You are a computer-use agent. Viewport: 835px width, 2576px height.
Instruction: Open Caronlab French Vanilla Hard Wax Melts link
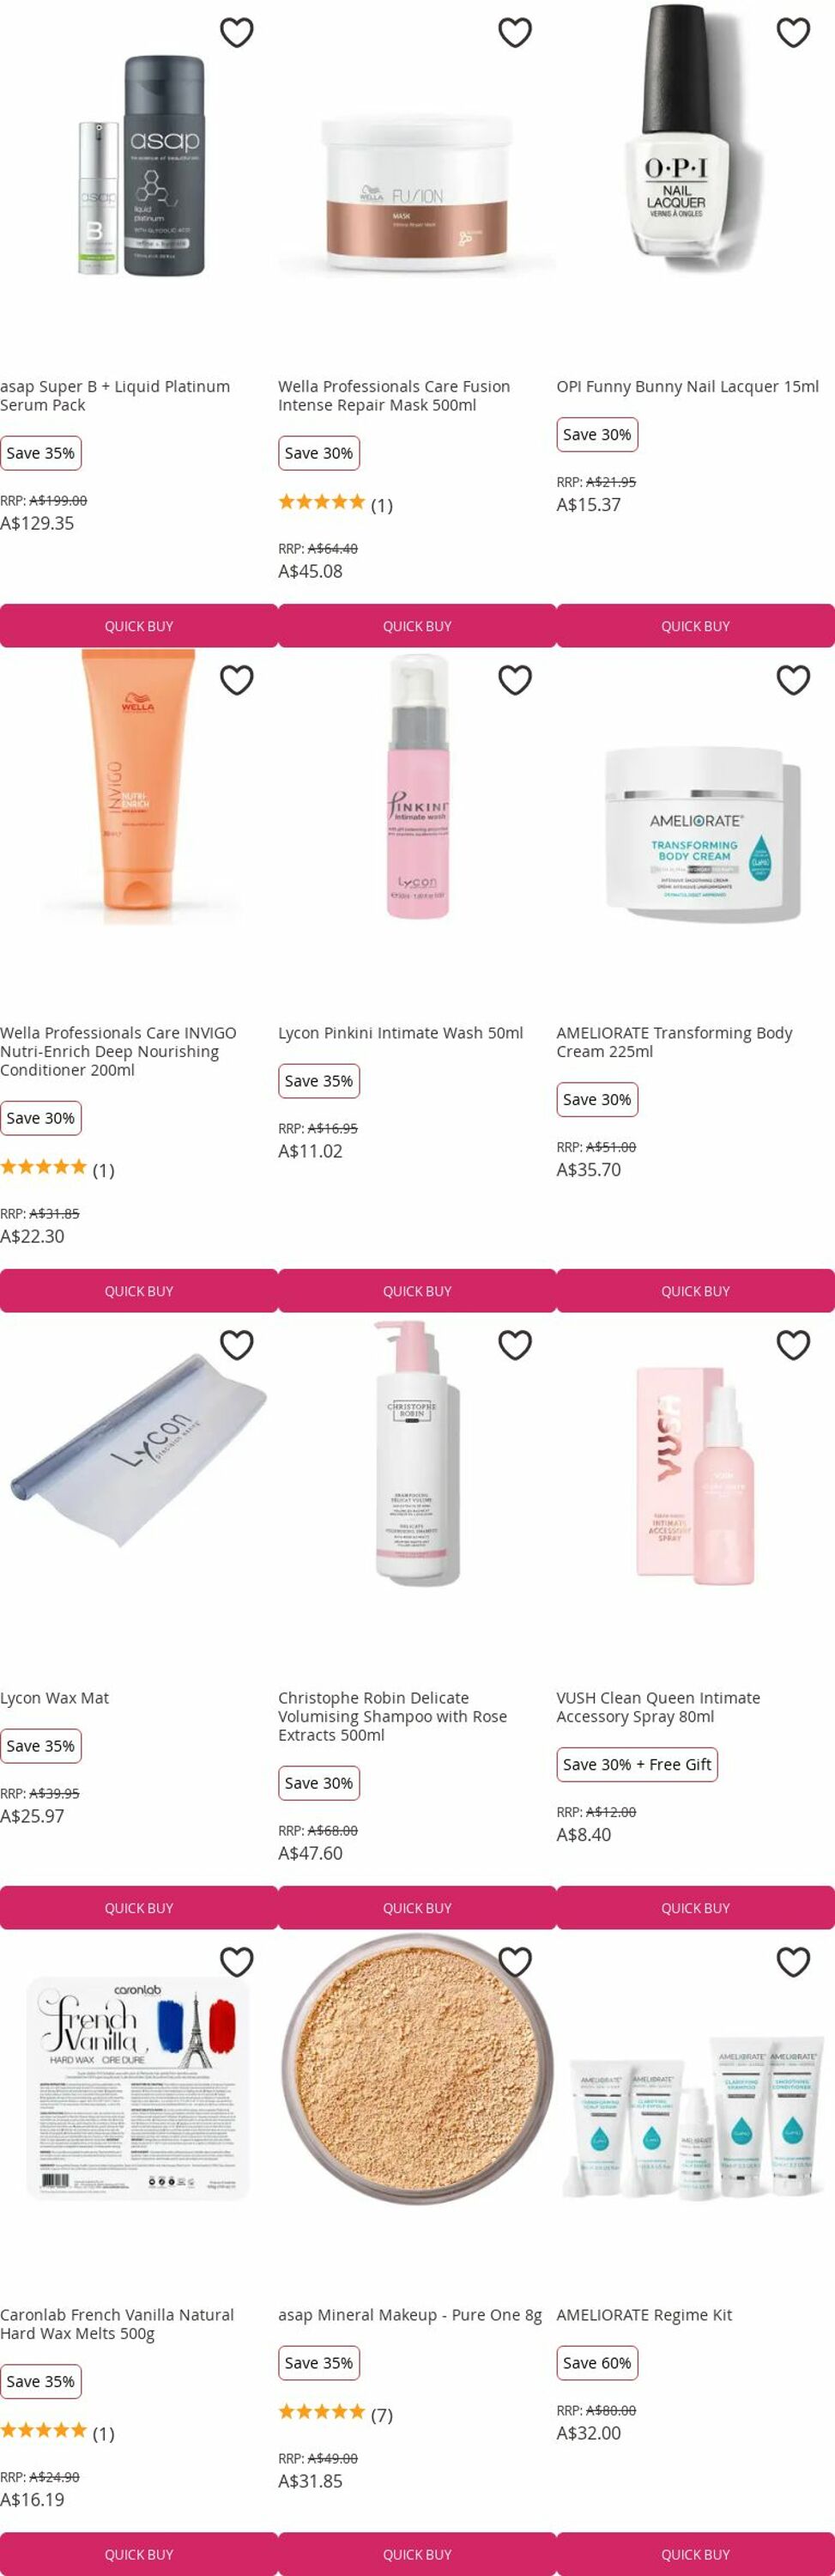[x=117, y=2324]
